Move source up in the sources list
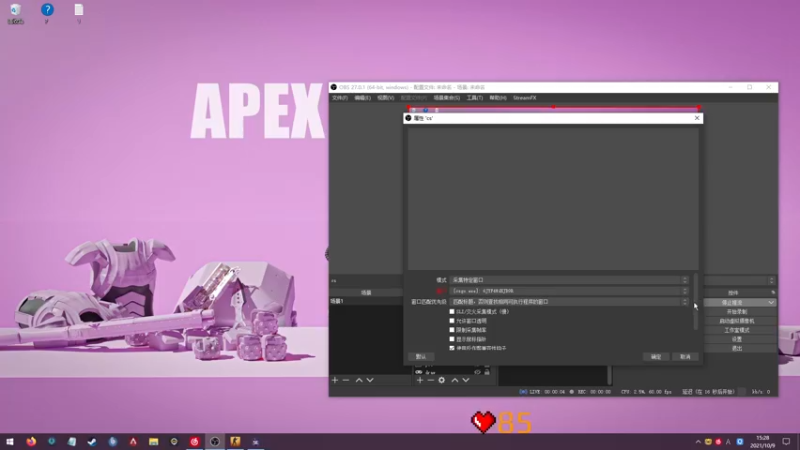800x450 pixels. pyautogui.click(x=455, y=380)
